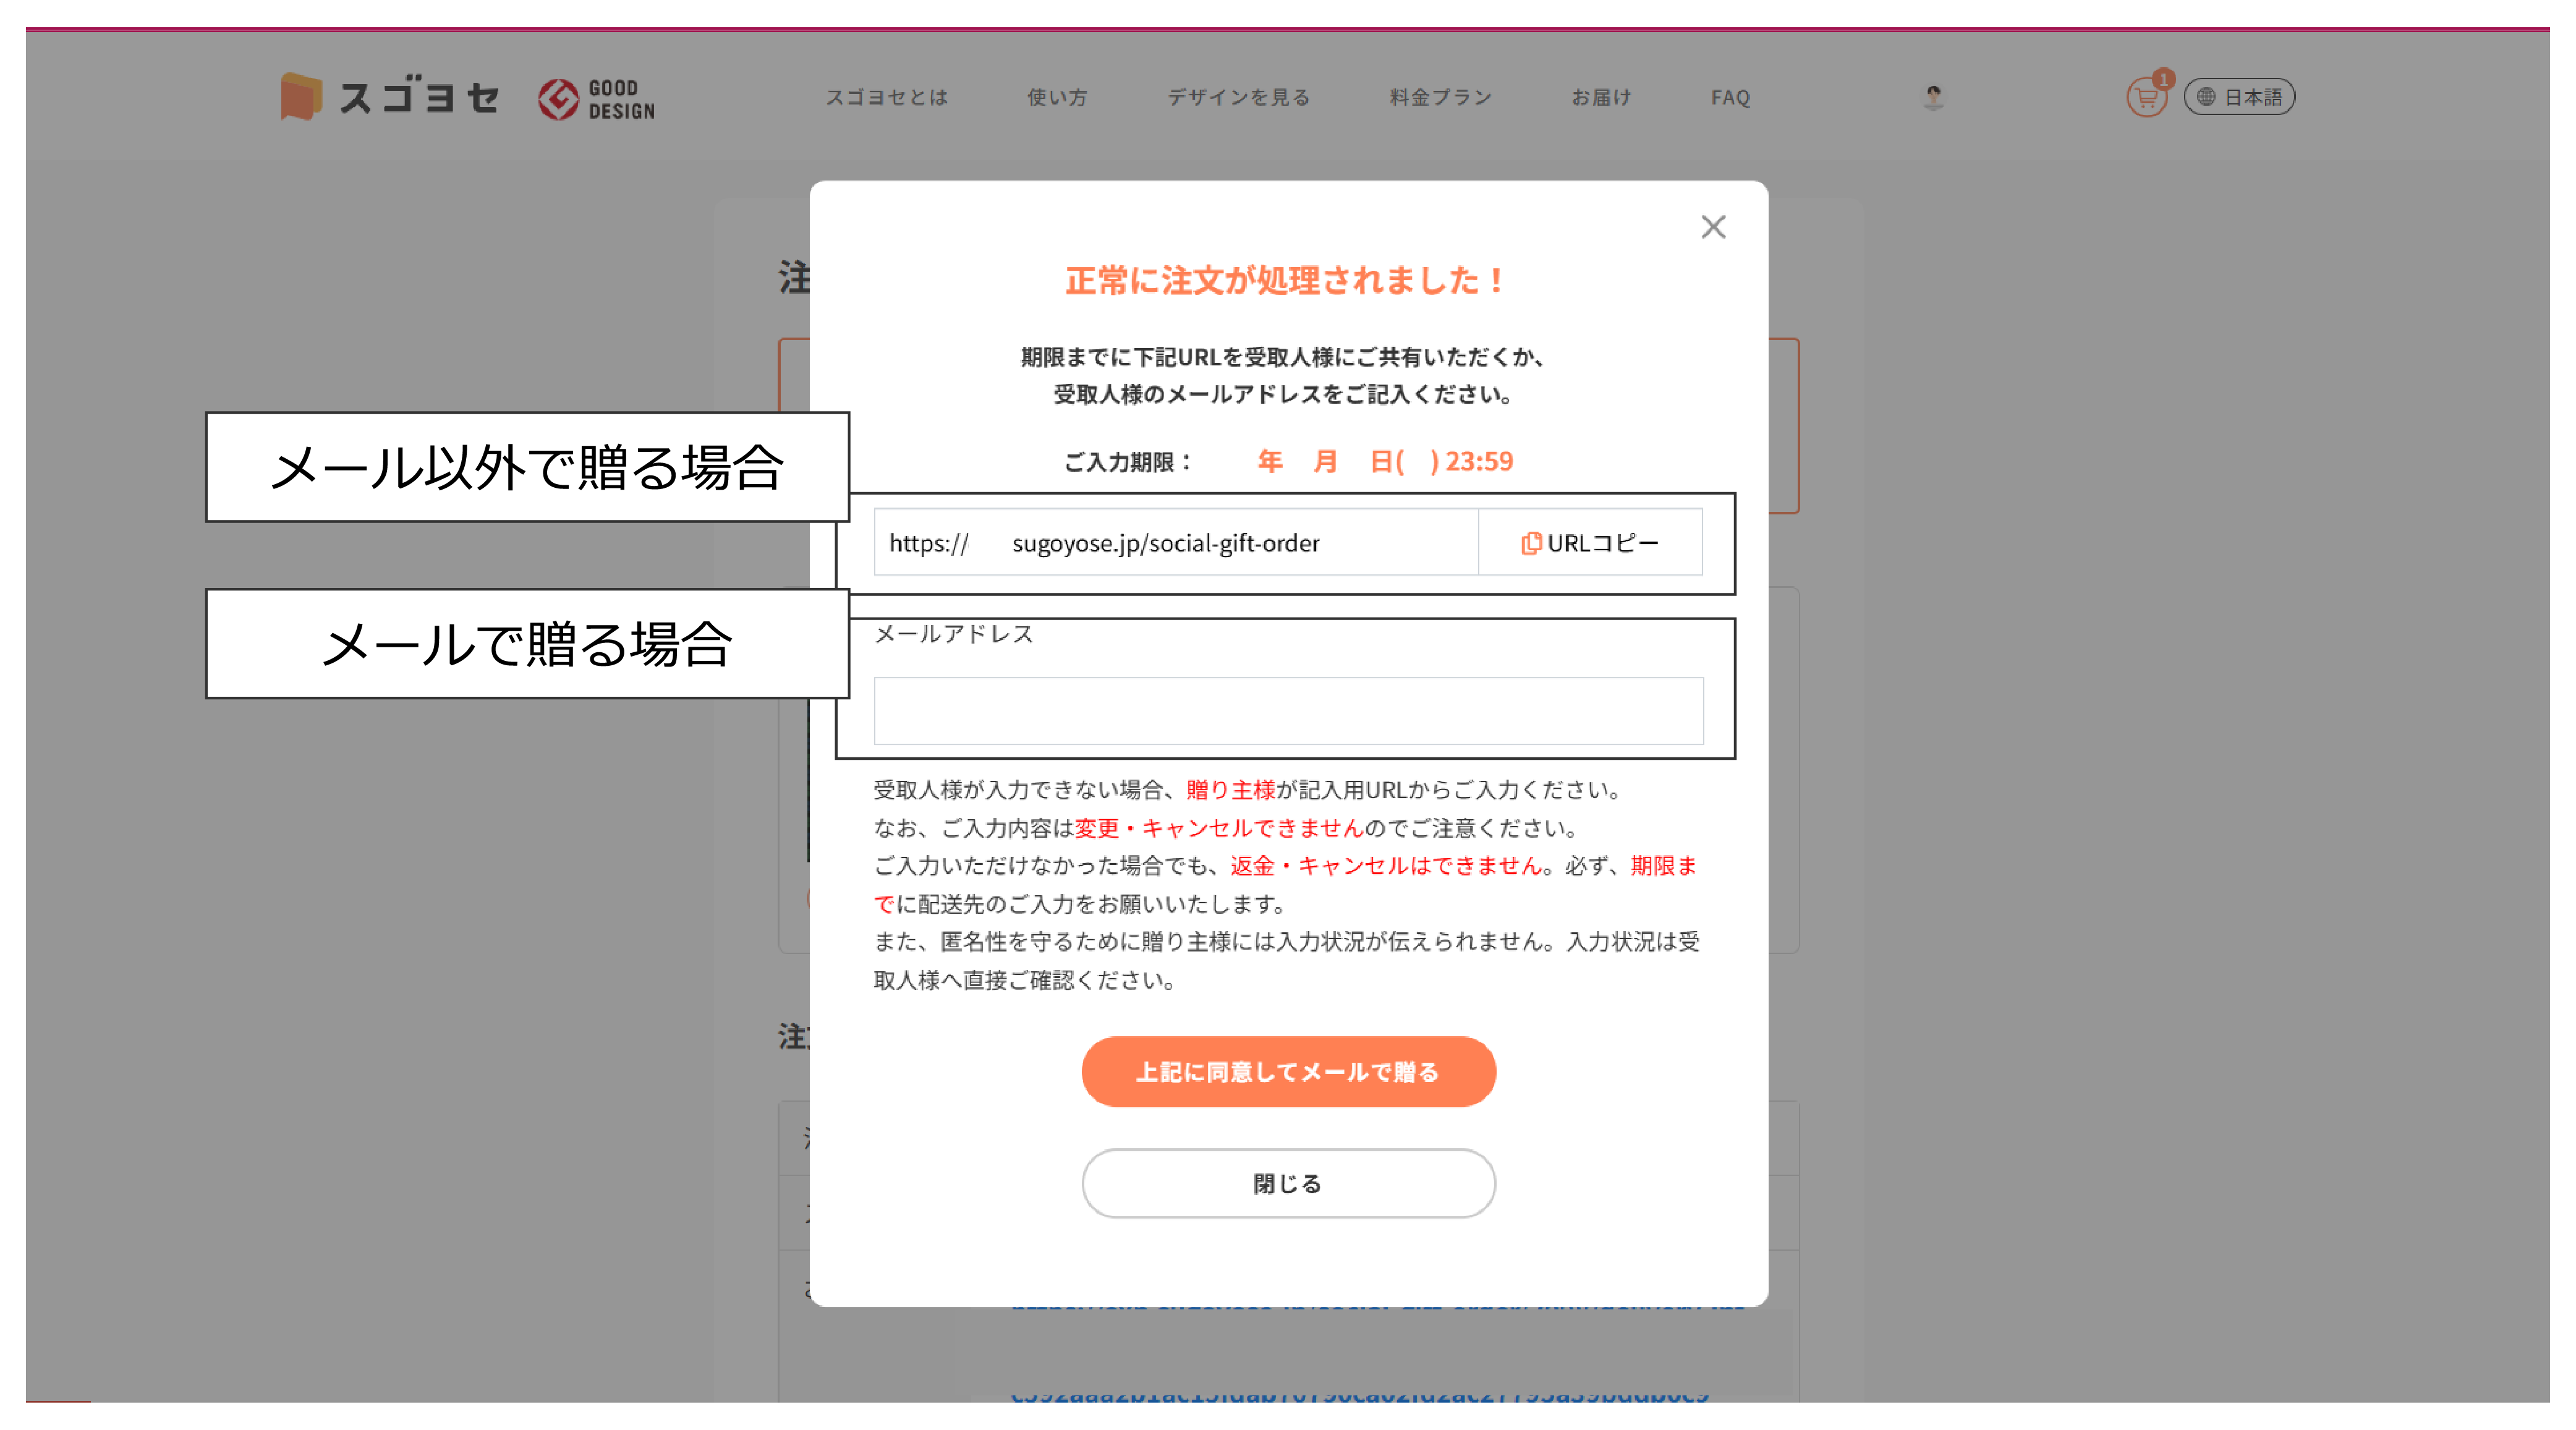Screen dimensions: 2576x1430
Task: Click the cart notification badge
Action: 2163,79
